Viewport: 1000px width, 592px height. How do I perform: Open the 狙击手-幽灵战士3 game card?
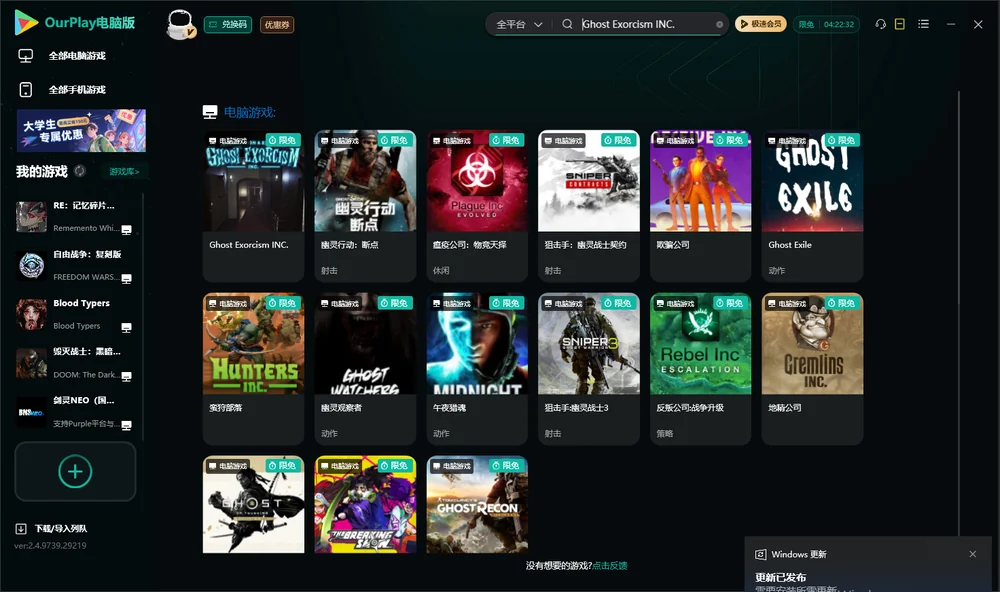589,368
